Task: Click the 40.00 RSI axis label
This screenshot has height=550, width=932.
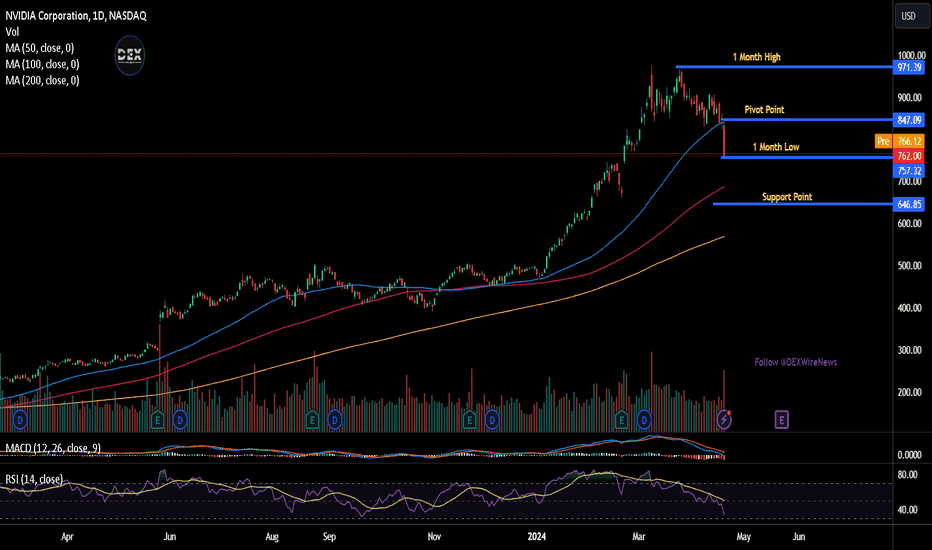Action: [x=907, y=510]
